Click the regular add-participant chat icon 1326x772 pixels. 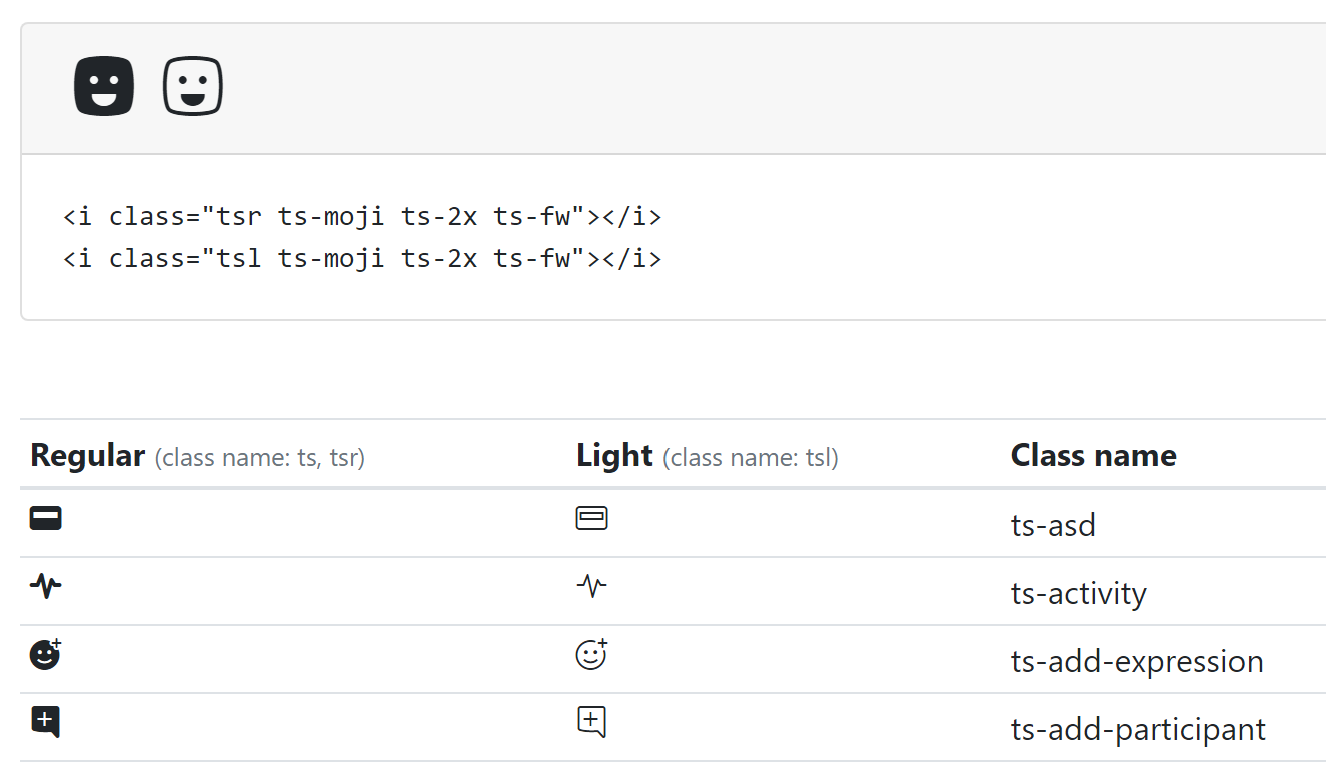[46, 722]
